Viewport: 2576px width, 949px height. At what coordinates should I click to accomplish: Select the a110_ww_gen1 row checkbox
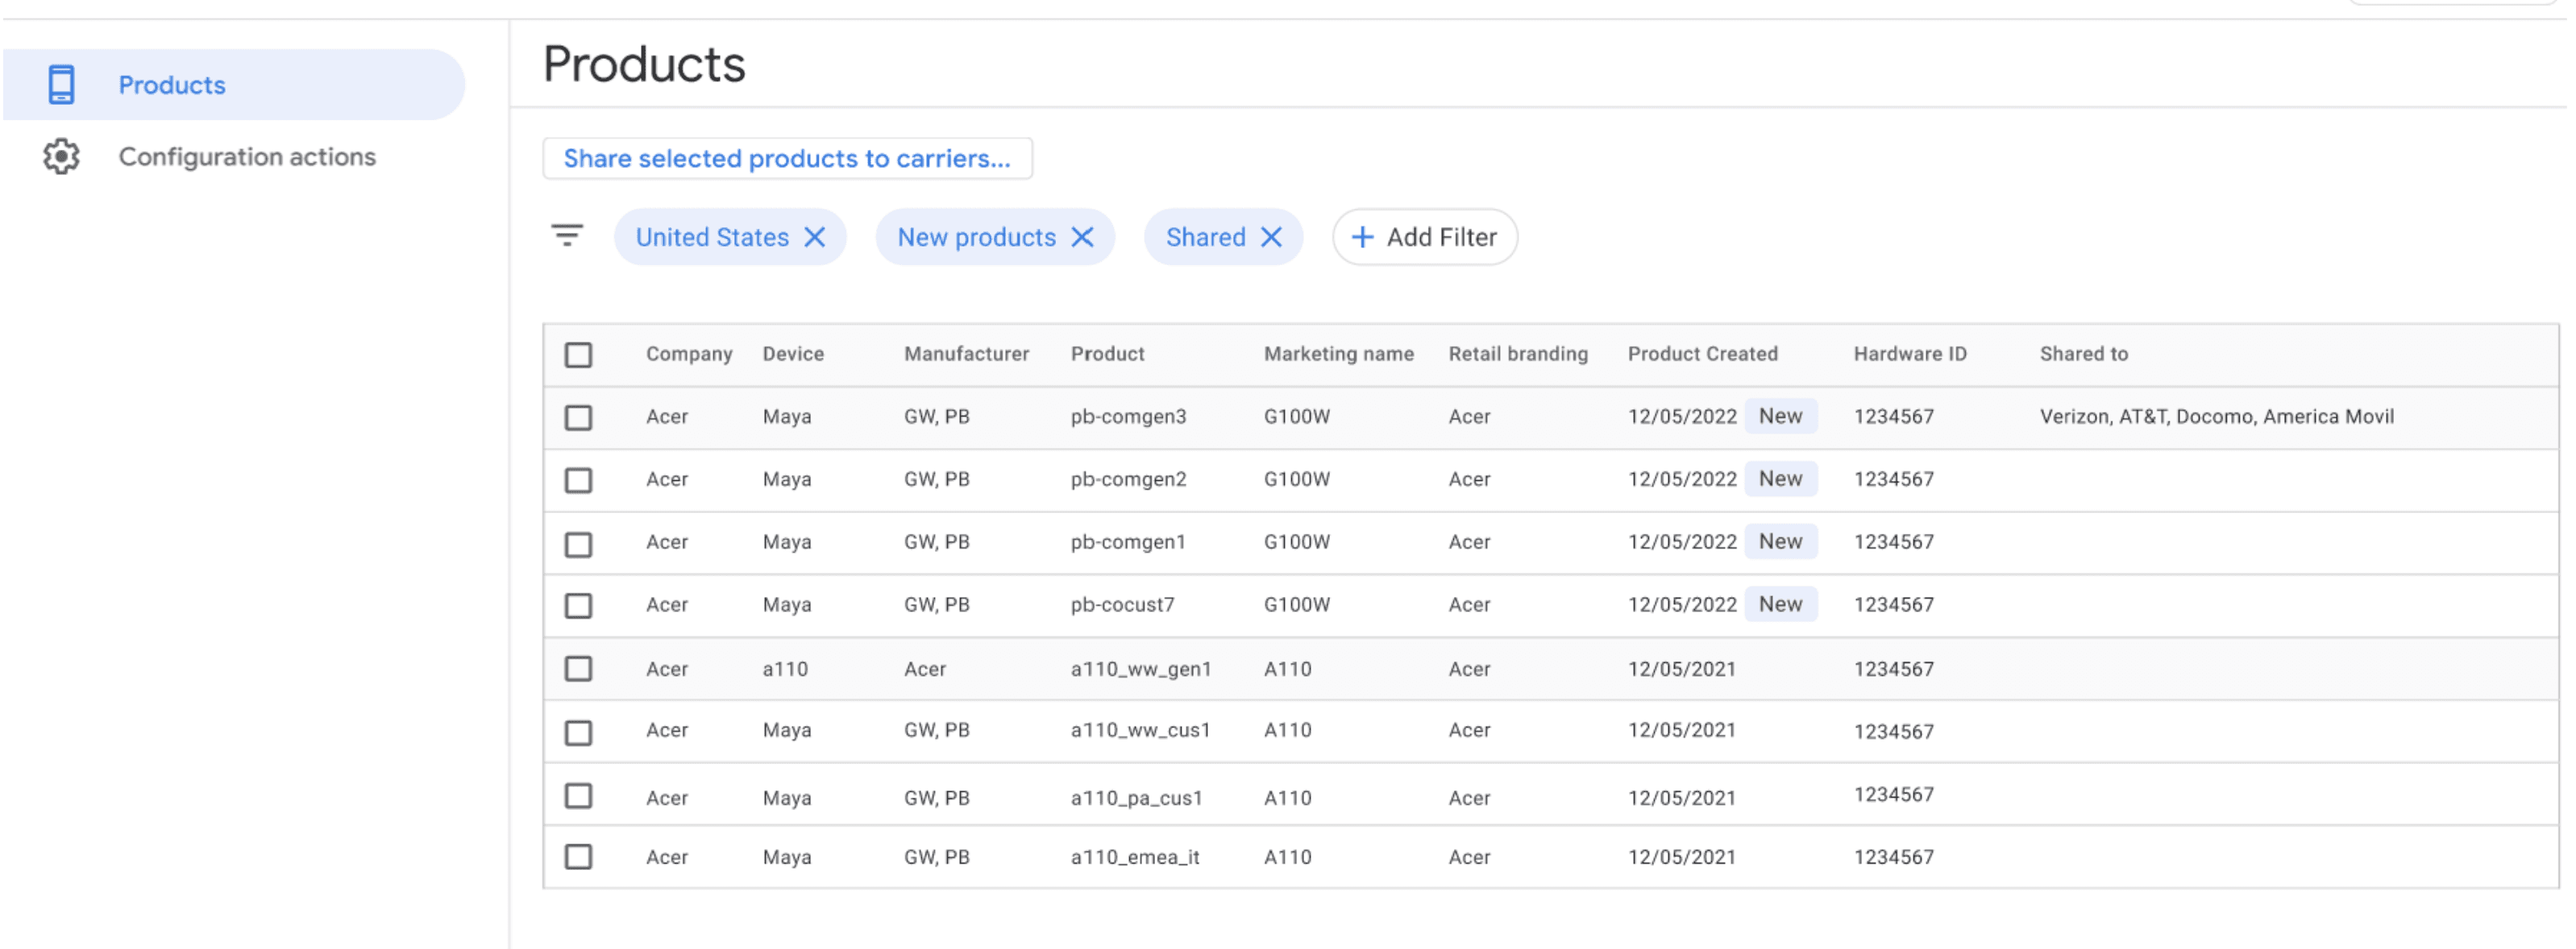[x=578, y=669]
